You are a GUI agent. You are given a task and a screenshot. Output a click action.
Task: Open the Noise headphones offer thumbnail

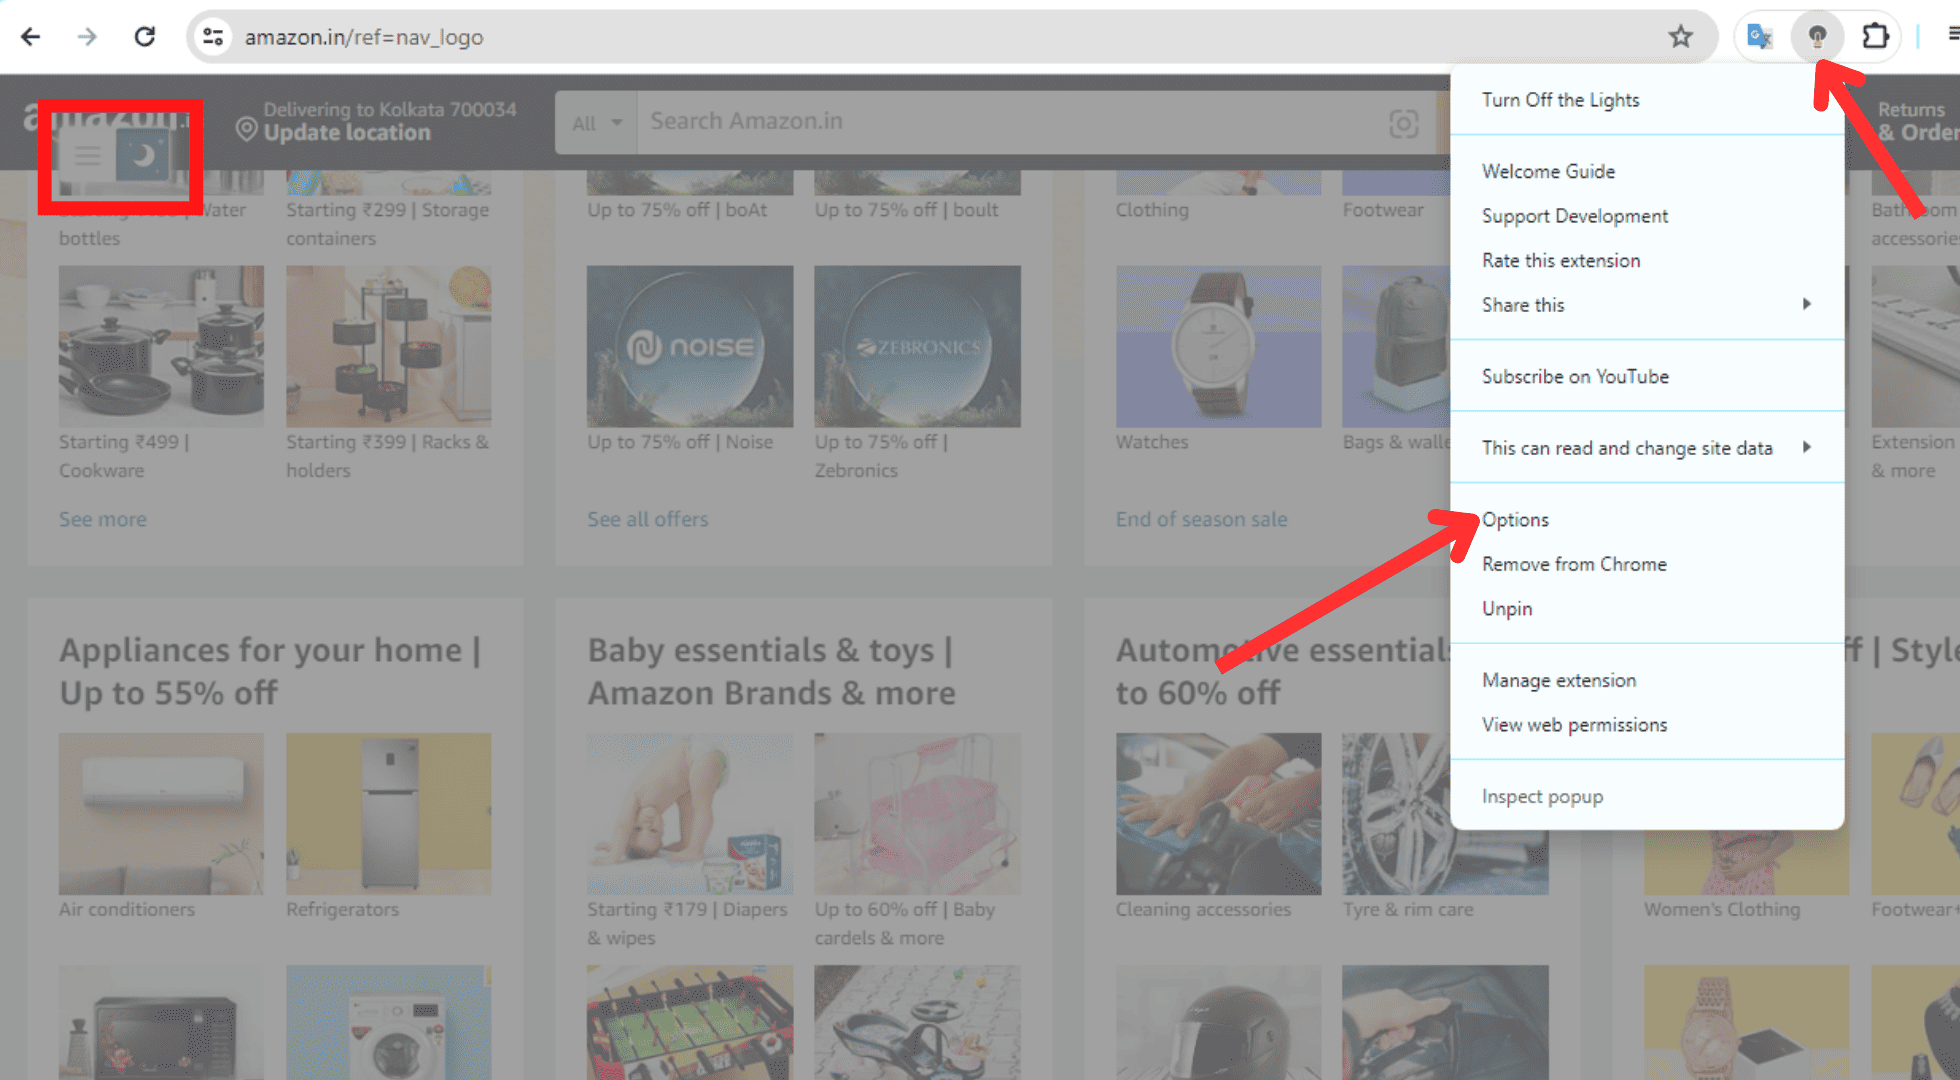(x=690, y=346)
